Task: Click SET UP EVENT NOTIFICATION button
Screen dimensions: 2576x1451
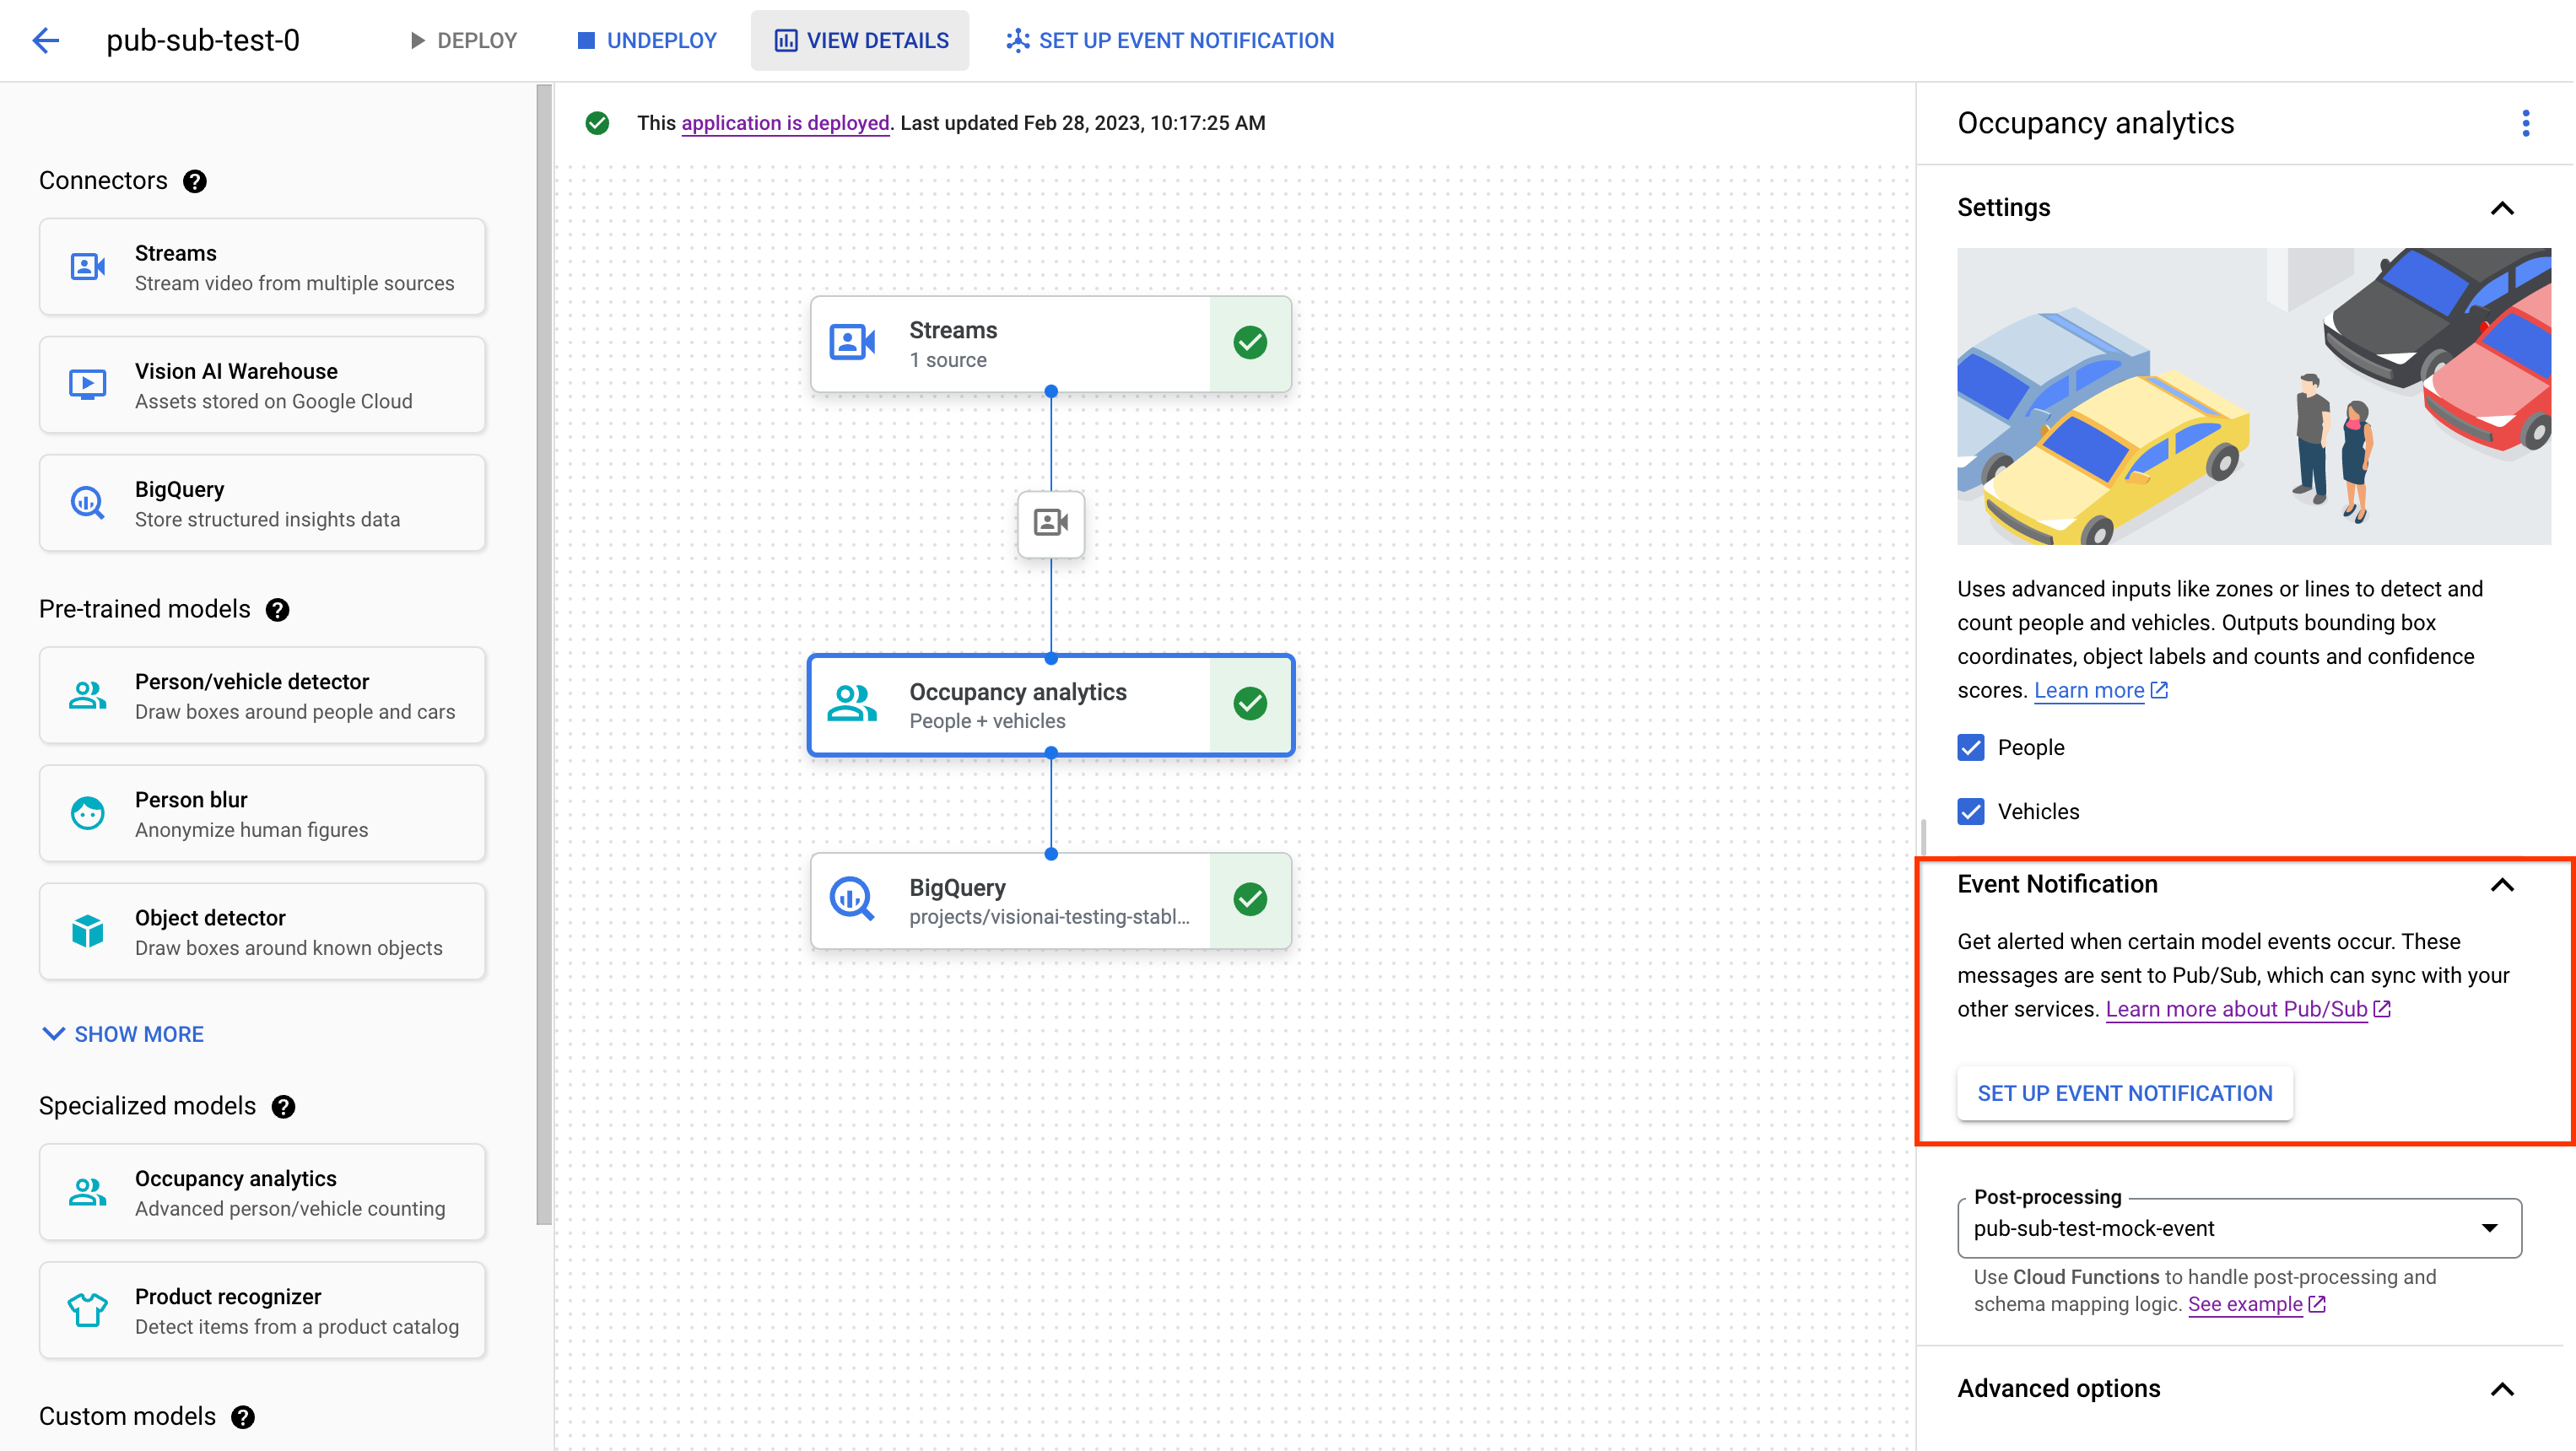Action: (2123, 1092)
